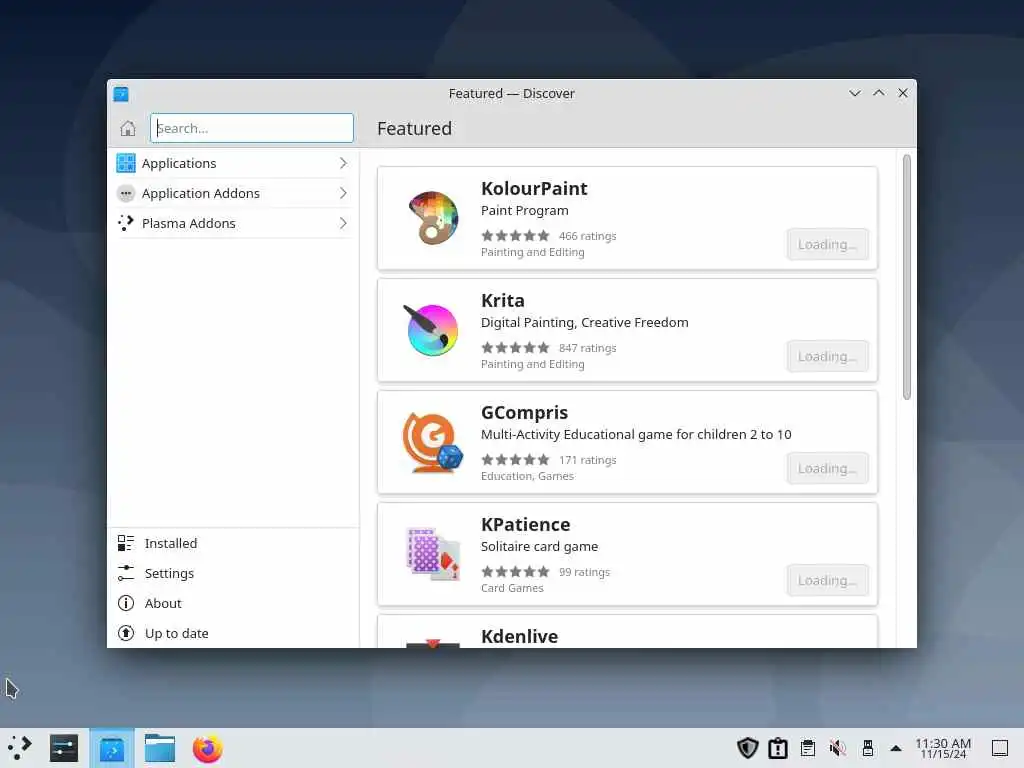1024x768 pixels.
Task: Click KolourPaint's star rating
Action: tap(515, 236)
